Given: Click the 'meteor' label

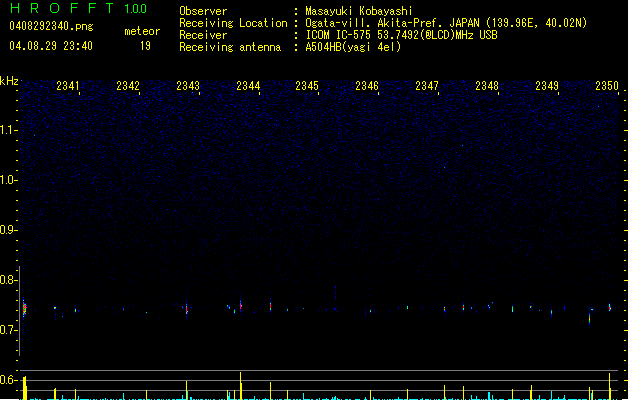Looking at the screenshot, I should tap(142, 31).
